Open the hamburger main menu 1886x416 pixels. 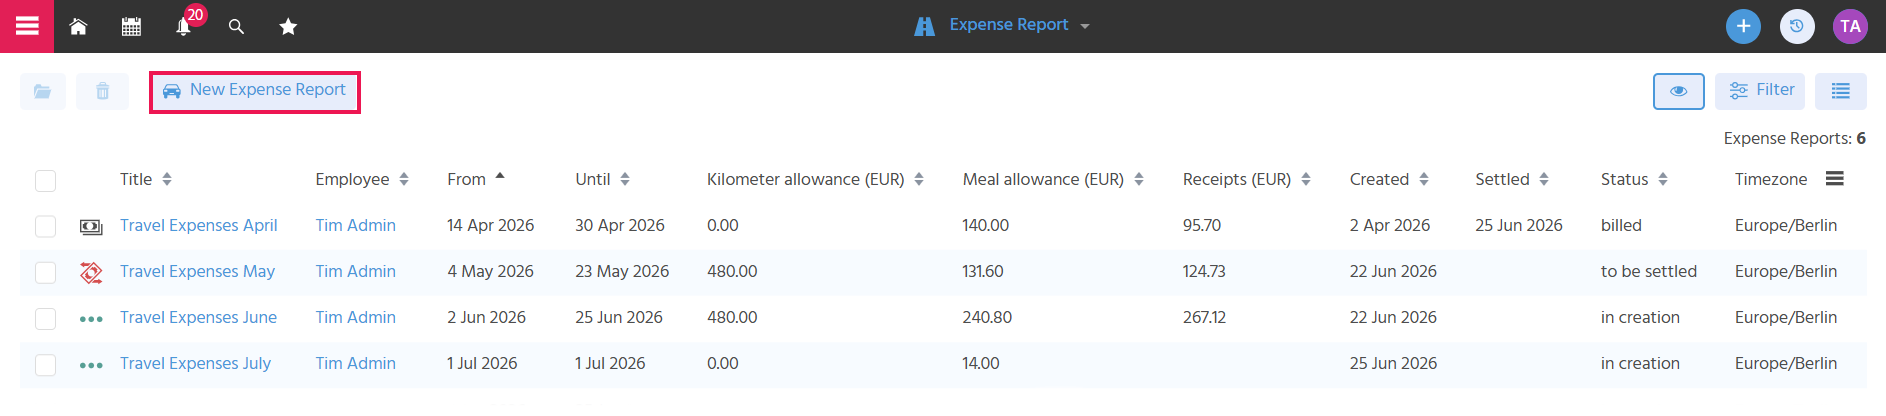point(27,26)
